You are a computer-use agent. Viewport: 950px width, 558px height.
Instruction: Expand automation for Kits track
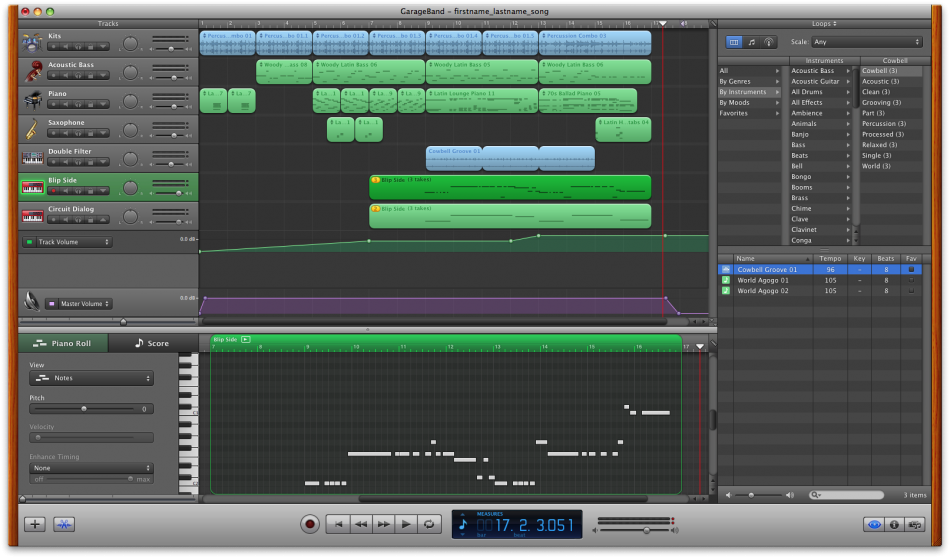coord(104,47)
